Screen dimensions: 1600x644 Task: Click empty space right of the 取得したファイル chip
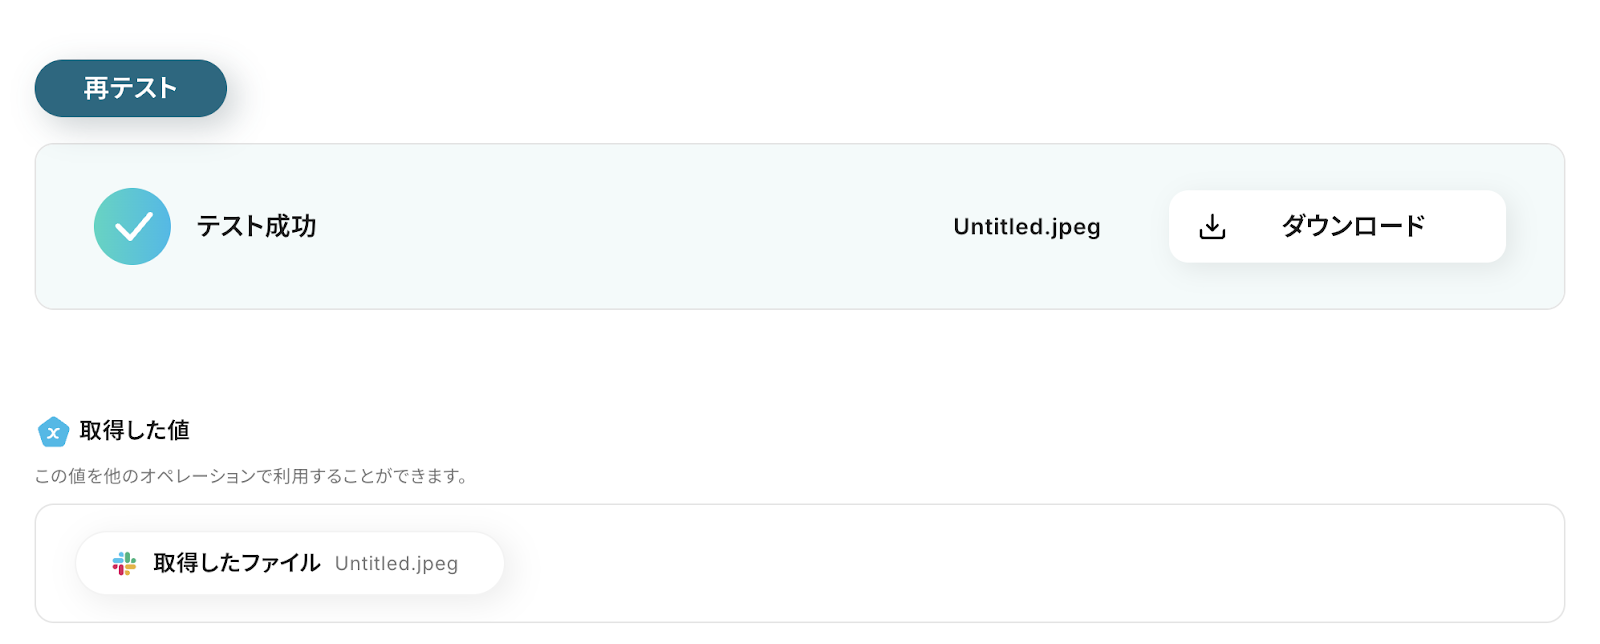[1000, 564]
